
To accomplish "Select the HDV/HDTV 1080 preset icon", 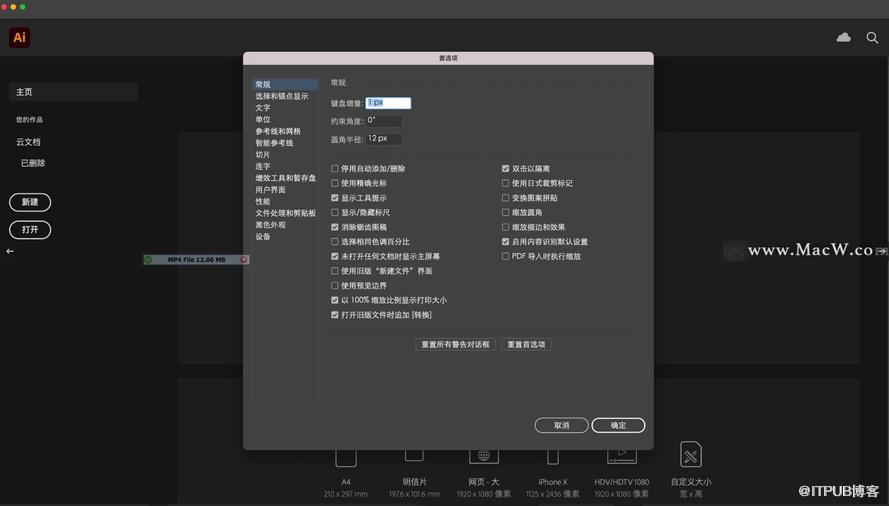I will 621,456.
